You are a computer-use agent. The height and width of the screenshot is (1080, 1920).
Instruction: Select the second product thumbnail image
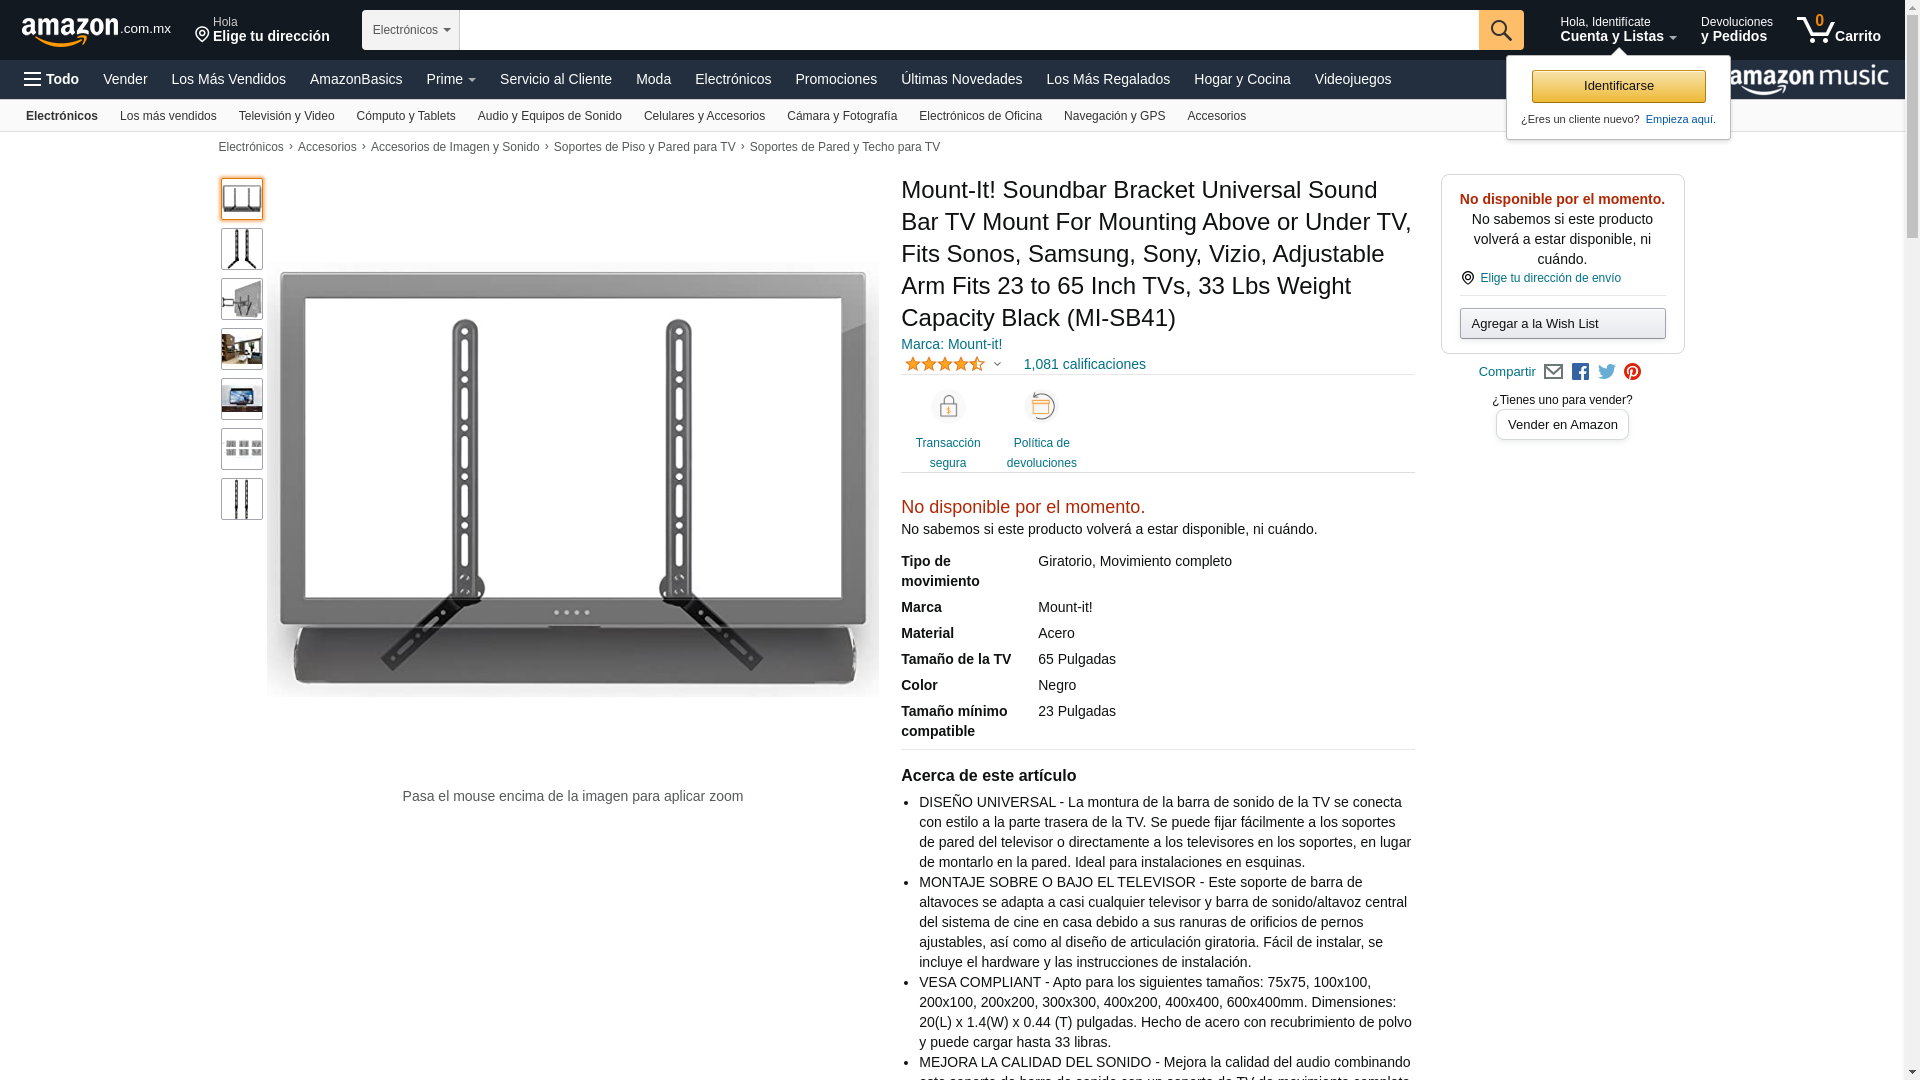pyautogui.click(x=242, y=249)
